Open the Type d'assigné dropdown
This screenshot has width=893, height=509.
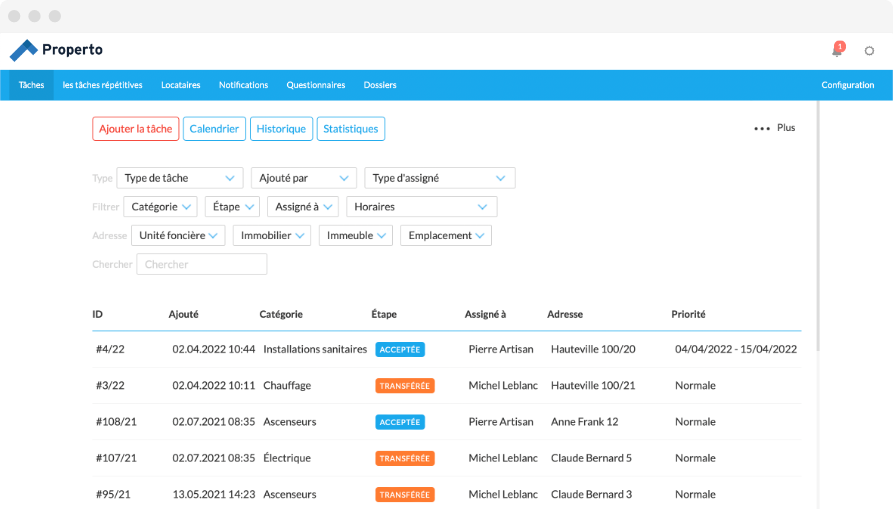coord(440,178)
